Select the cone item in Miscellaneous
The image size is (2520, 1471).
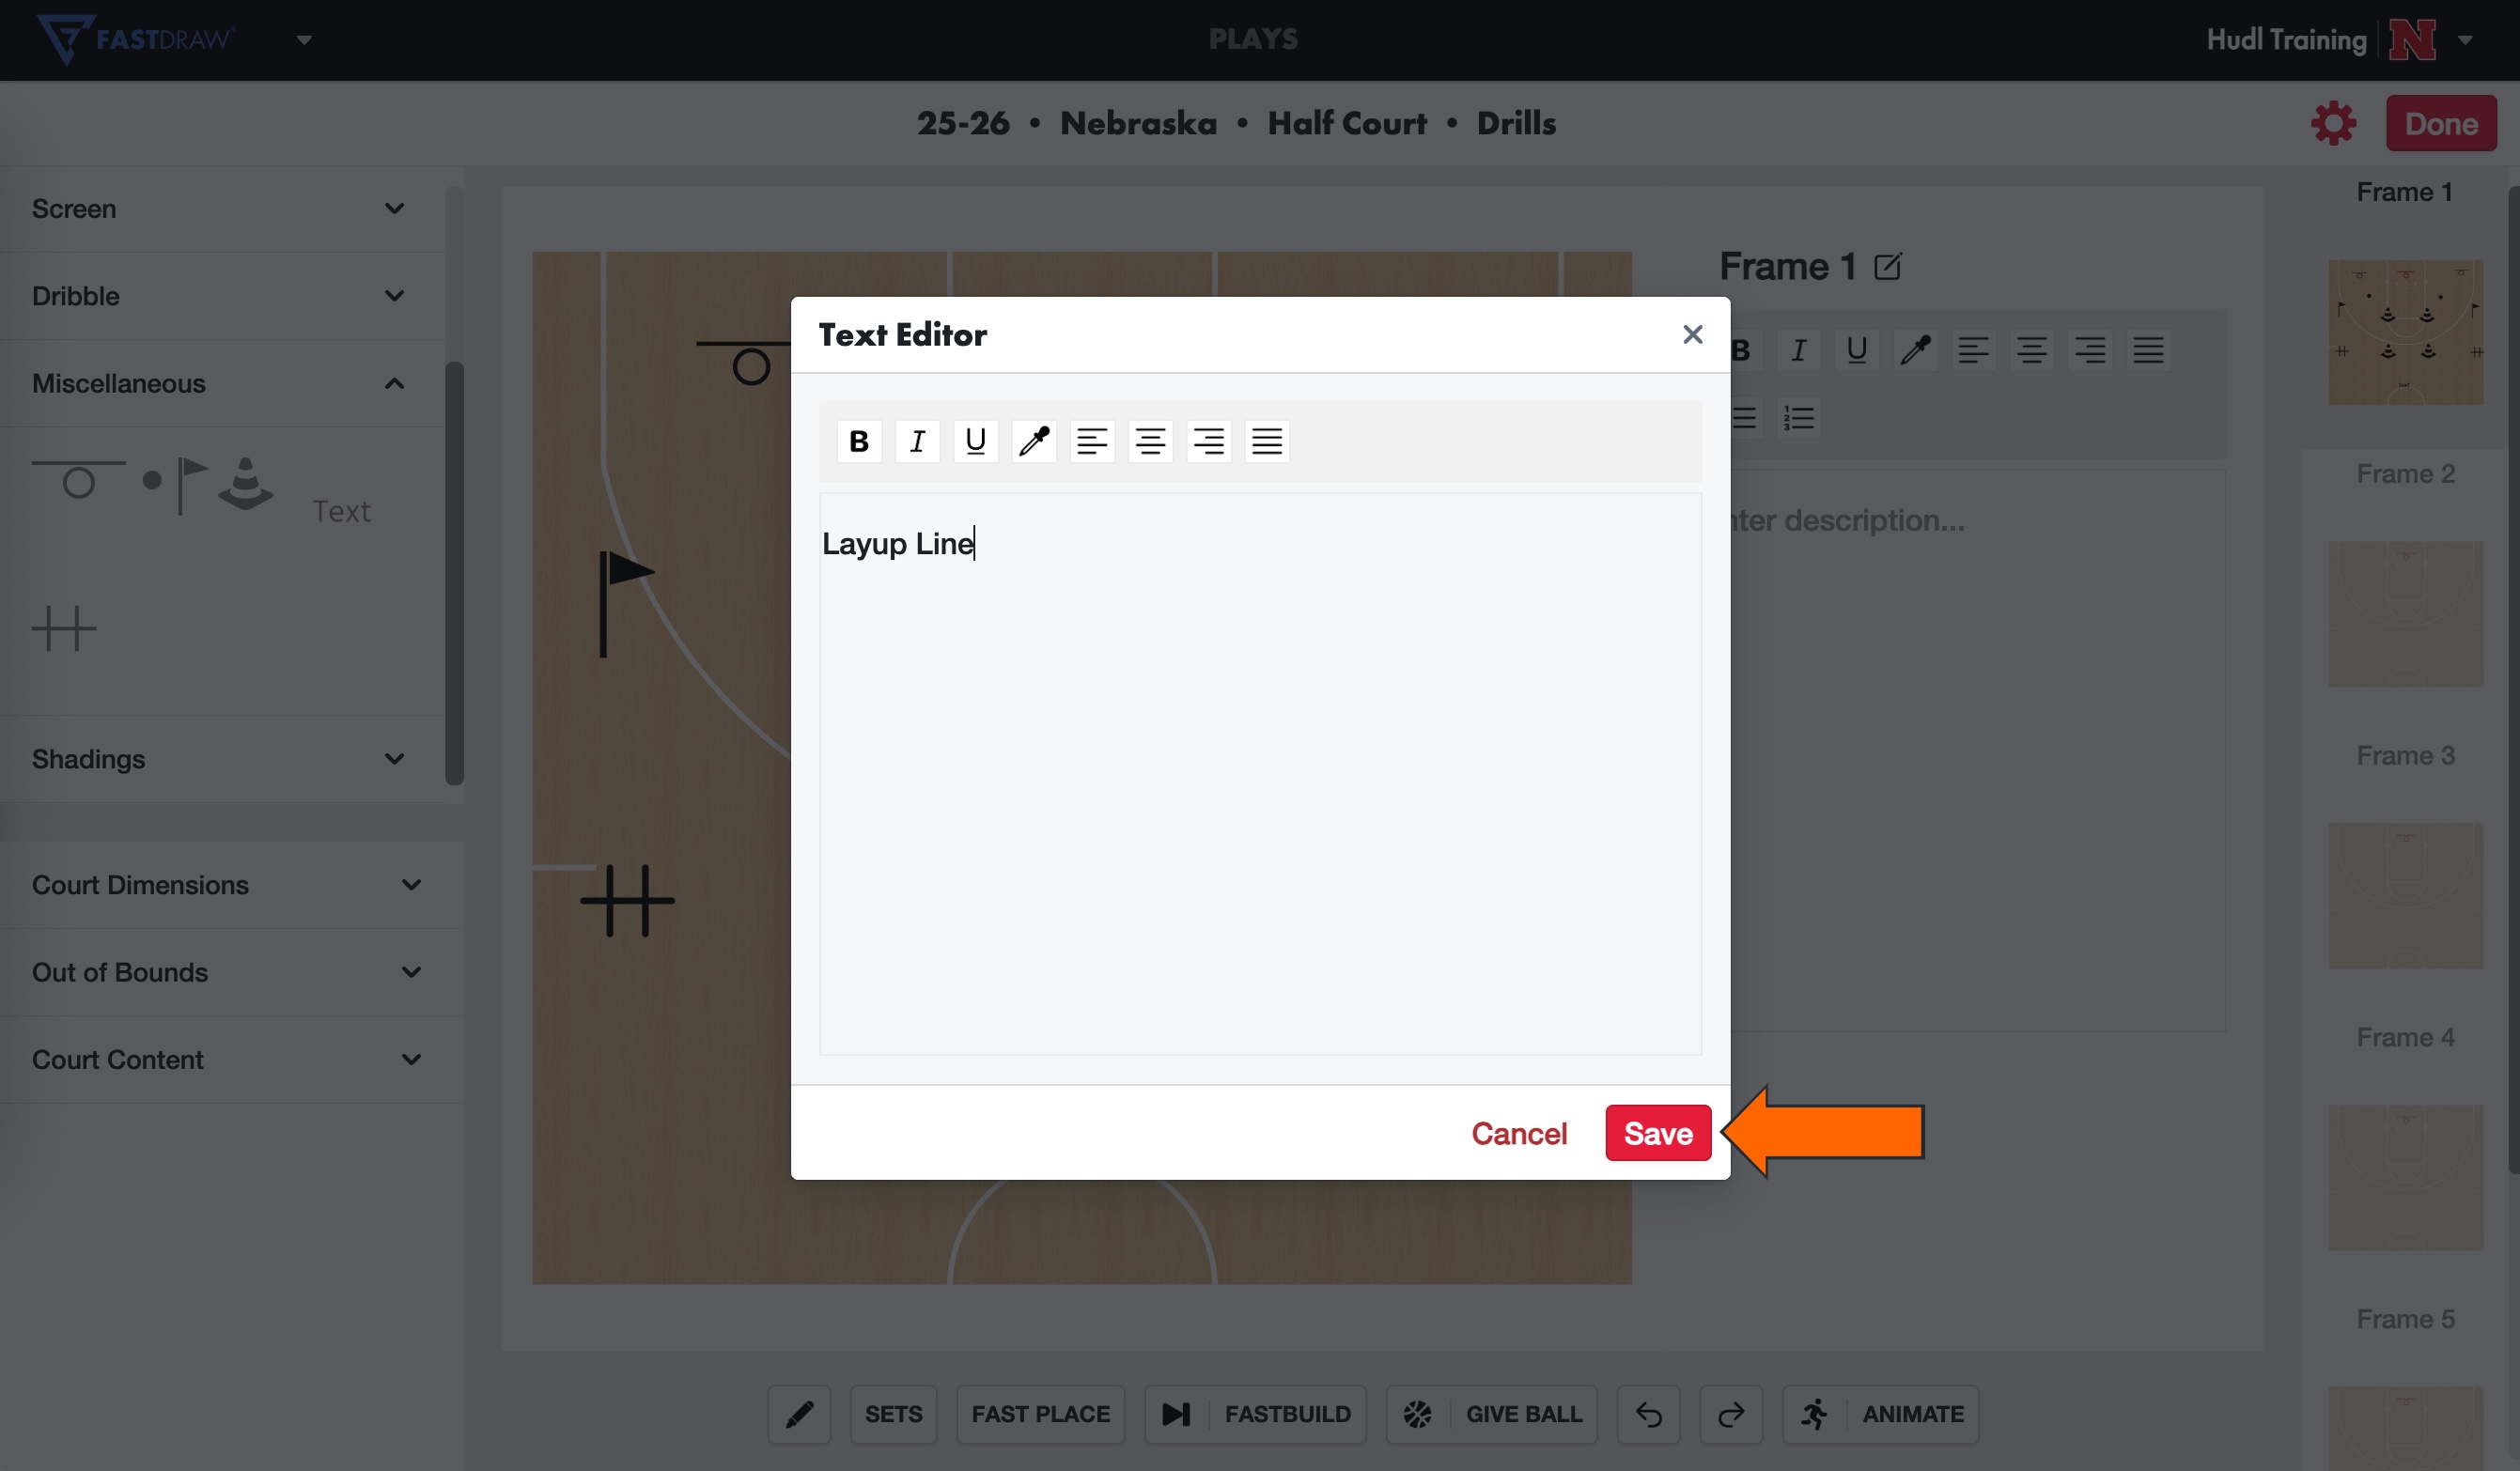246,484
